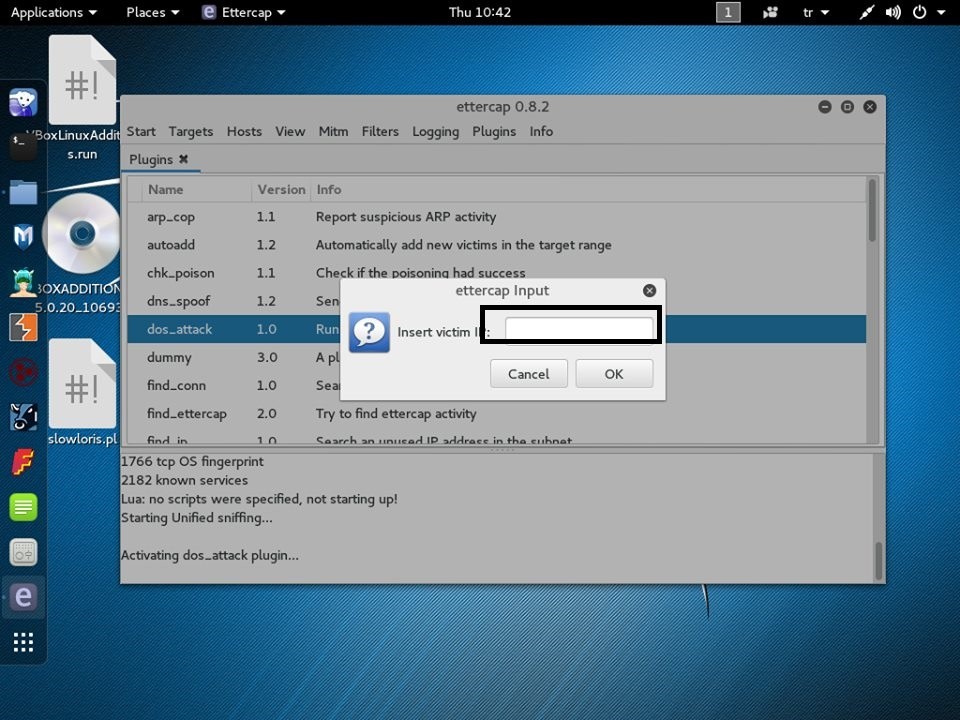Sort by the Name column header
960x720 pixels.
click(196, 189)
